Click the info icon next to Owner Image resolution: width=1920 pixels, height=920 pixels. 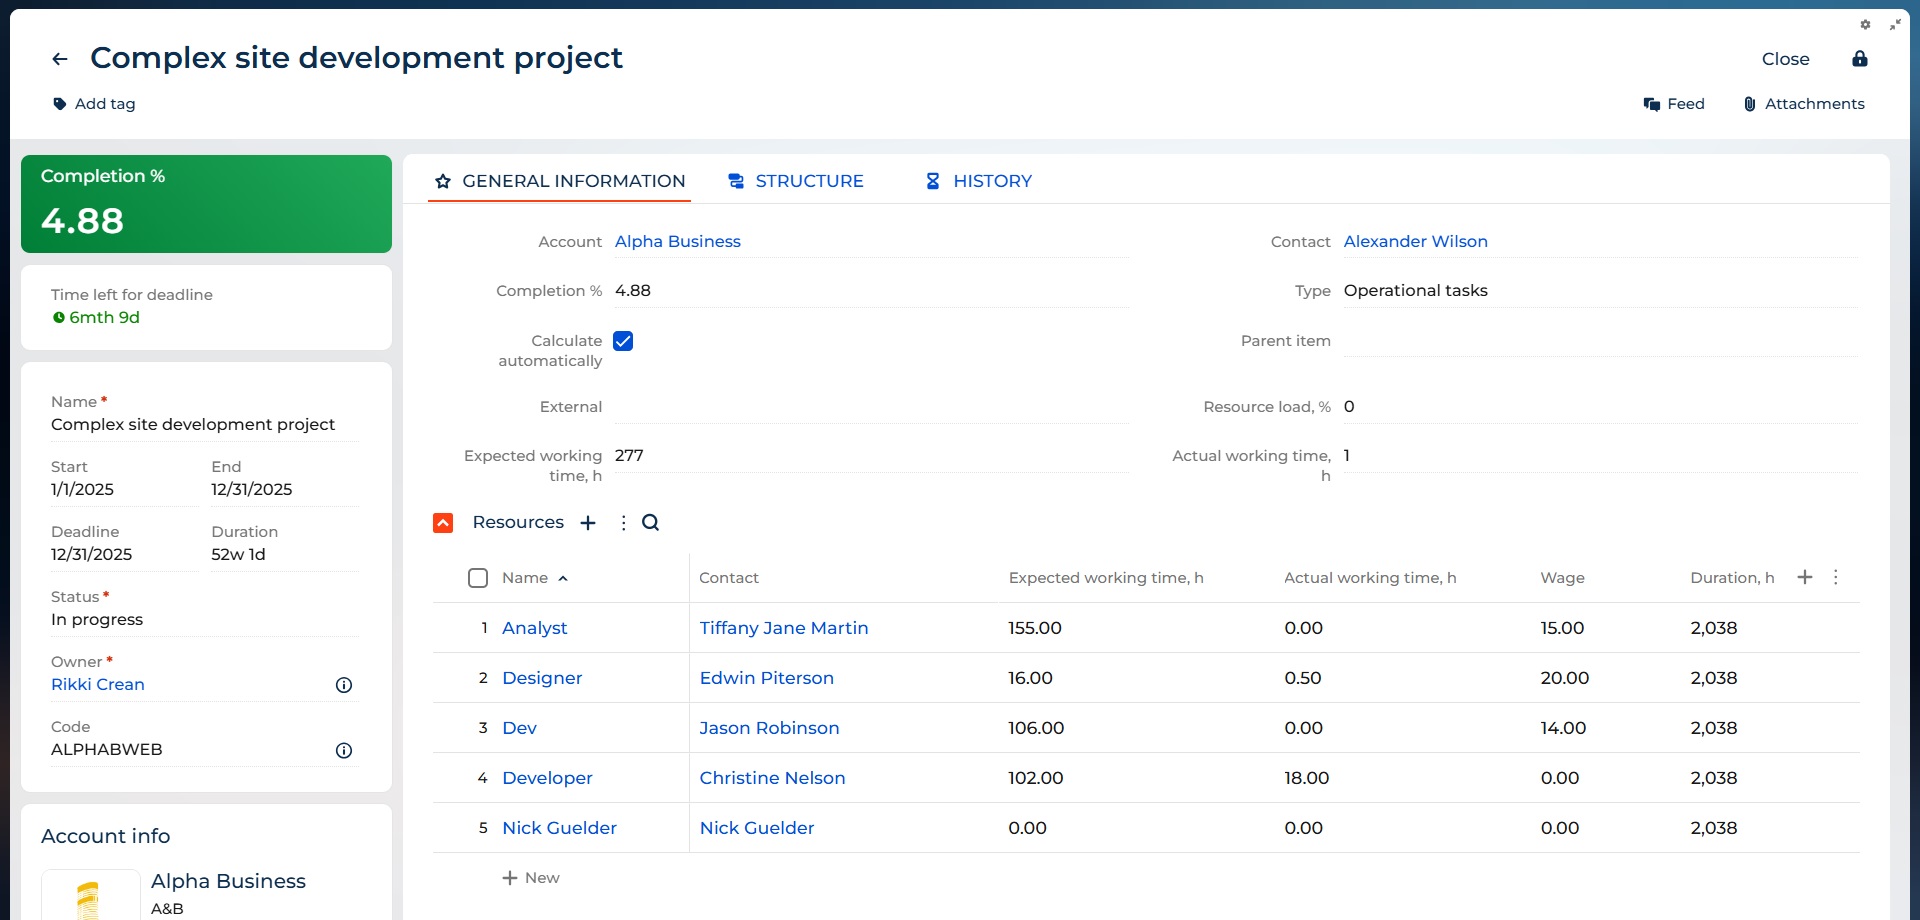pos(344,685)
